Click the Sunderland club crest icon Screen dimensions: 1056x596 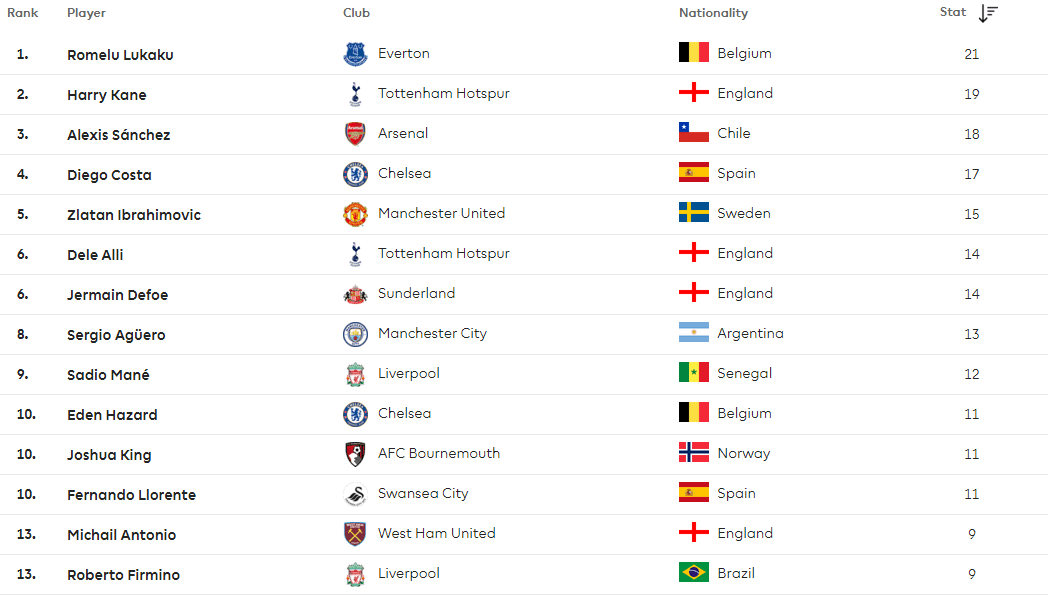(x=355, y=294)
